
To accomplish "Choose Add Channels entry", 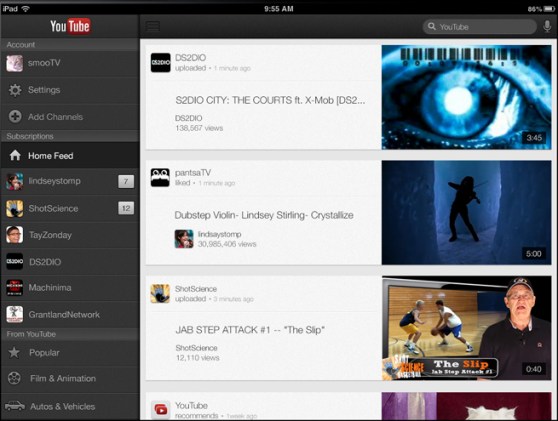I will tap(70, 117).
